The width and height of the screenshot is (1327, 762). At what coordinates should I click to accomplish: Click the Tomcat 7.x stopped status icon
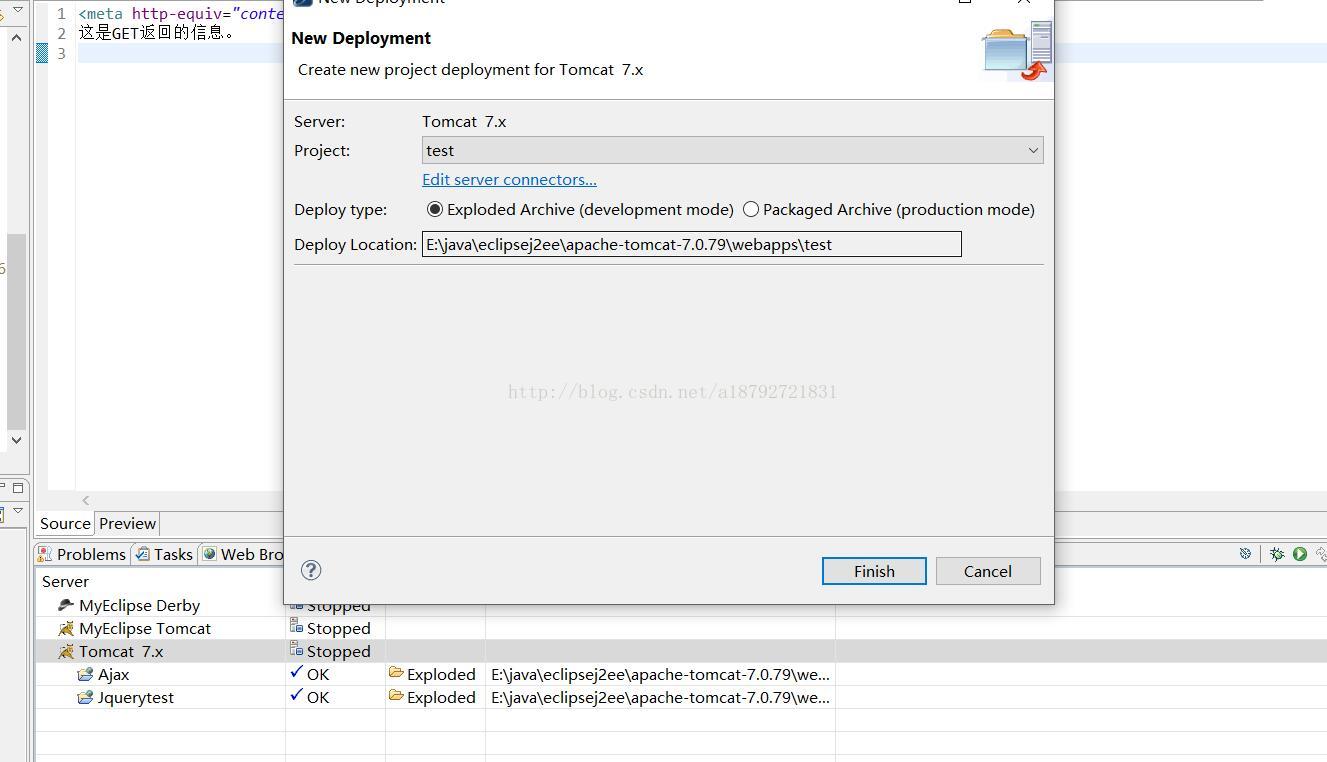tap(296, 649)
